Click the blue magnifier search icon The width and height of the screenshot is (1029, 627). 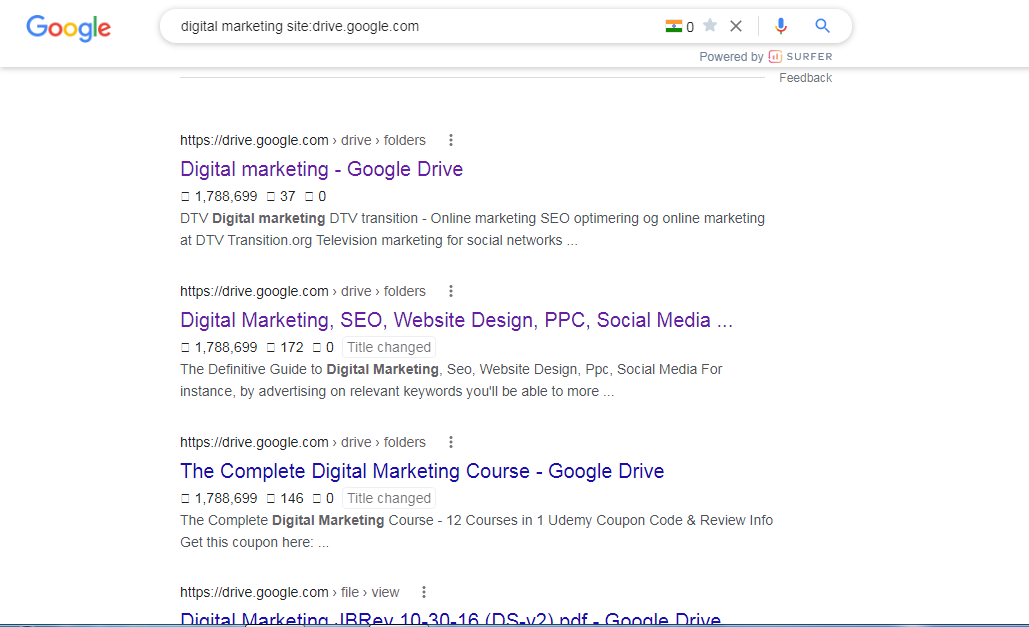[x=822, y=26]
